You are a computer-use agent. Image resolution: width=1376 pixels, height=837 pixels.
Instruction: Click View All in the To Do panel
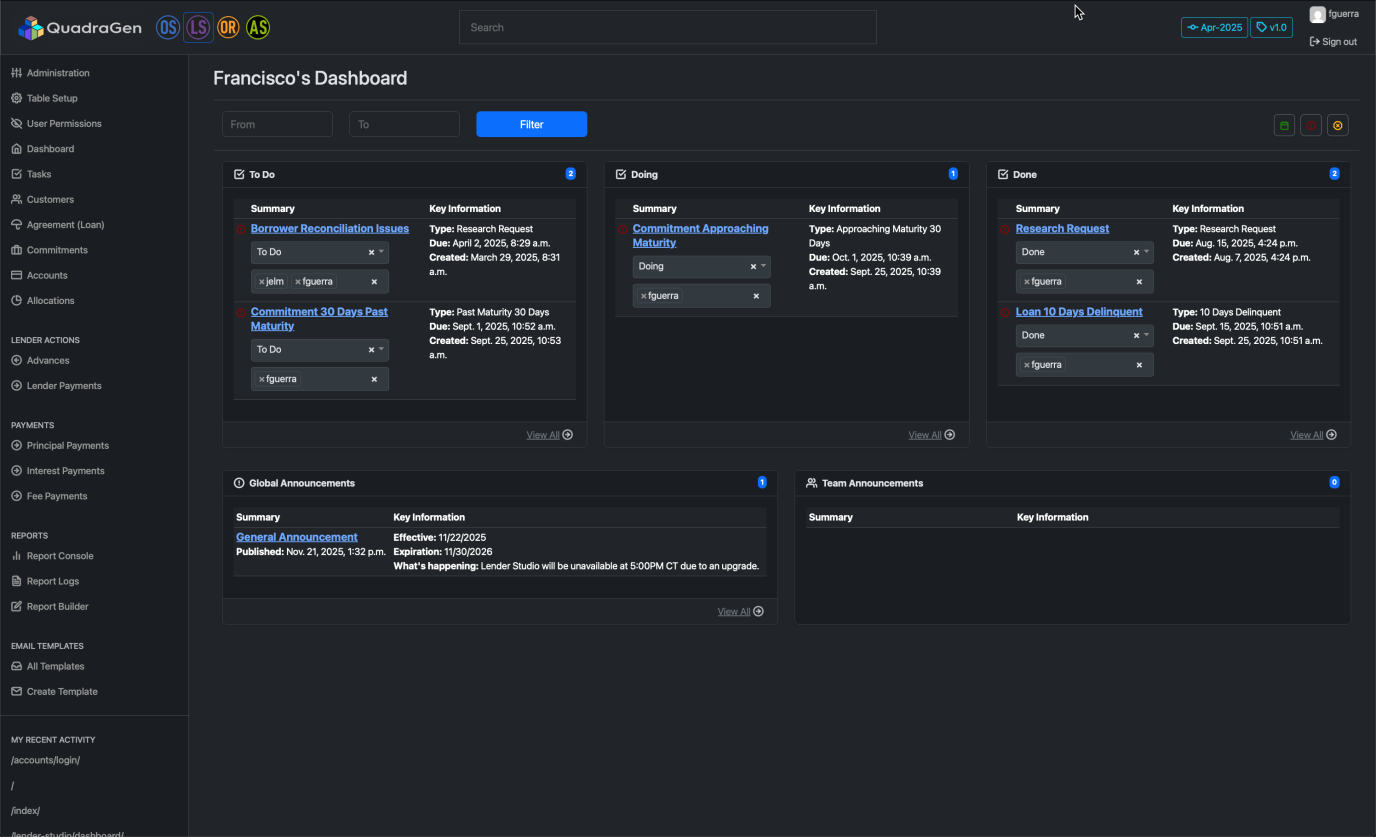[x=549, y=435]
